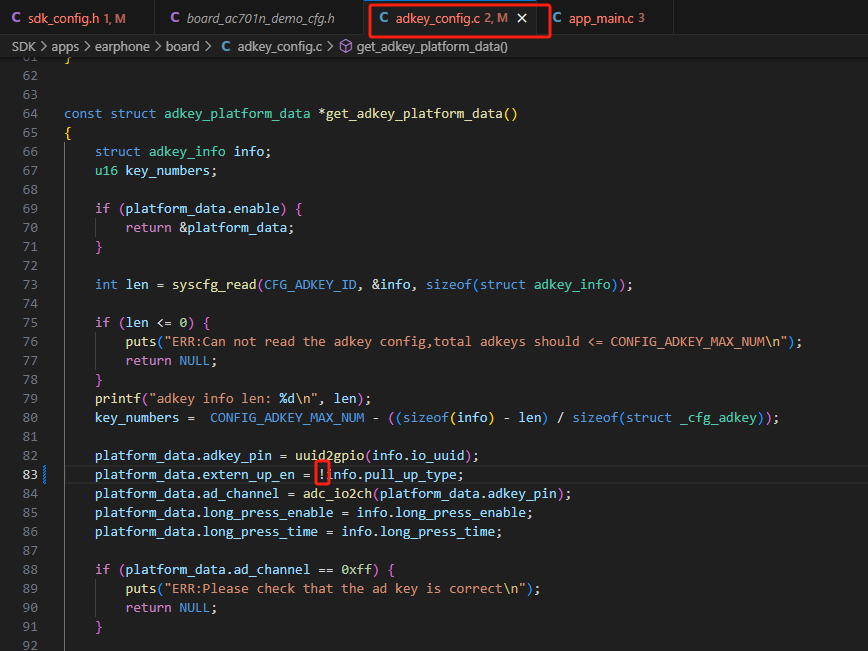Open the get_adkey_platform_data() breadcrumb symbol
Image resolution: width=868 pixels, height=651 pixels.
tap(432, 46)
